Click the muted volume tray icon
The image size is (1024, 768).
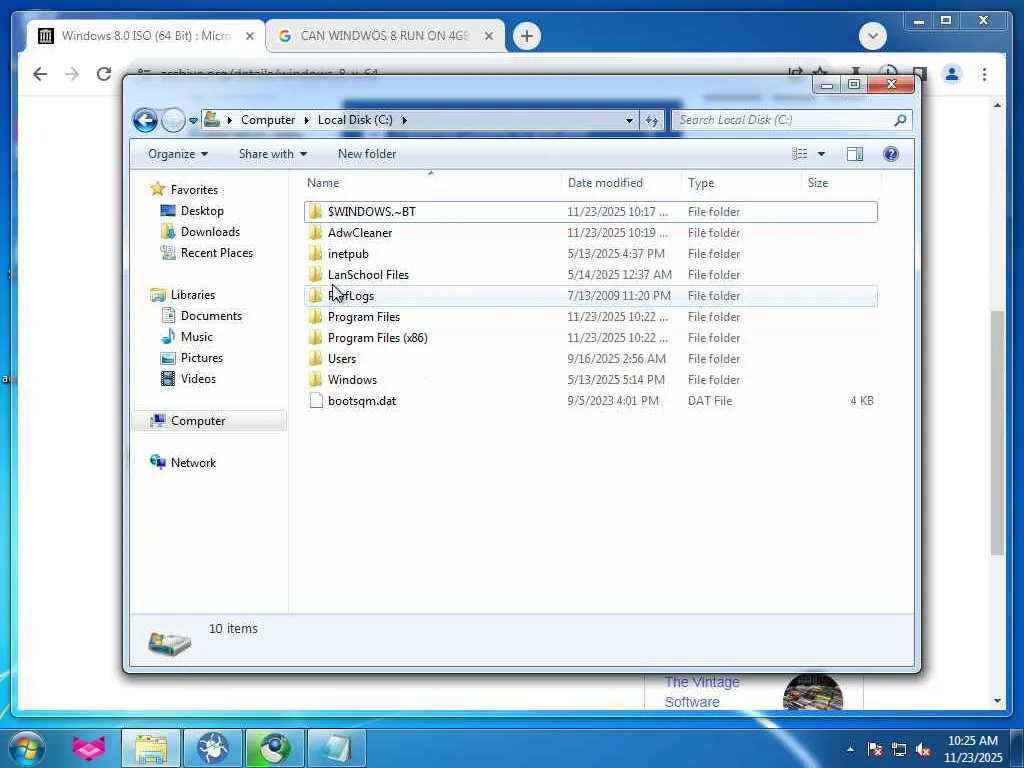[x=923, y=750]
